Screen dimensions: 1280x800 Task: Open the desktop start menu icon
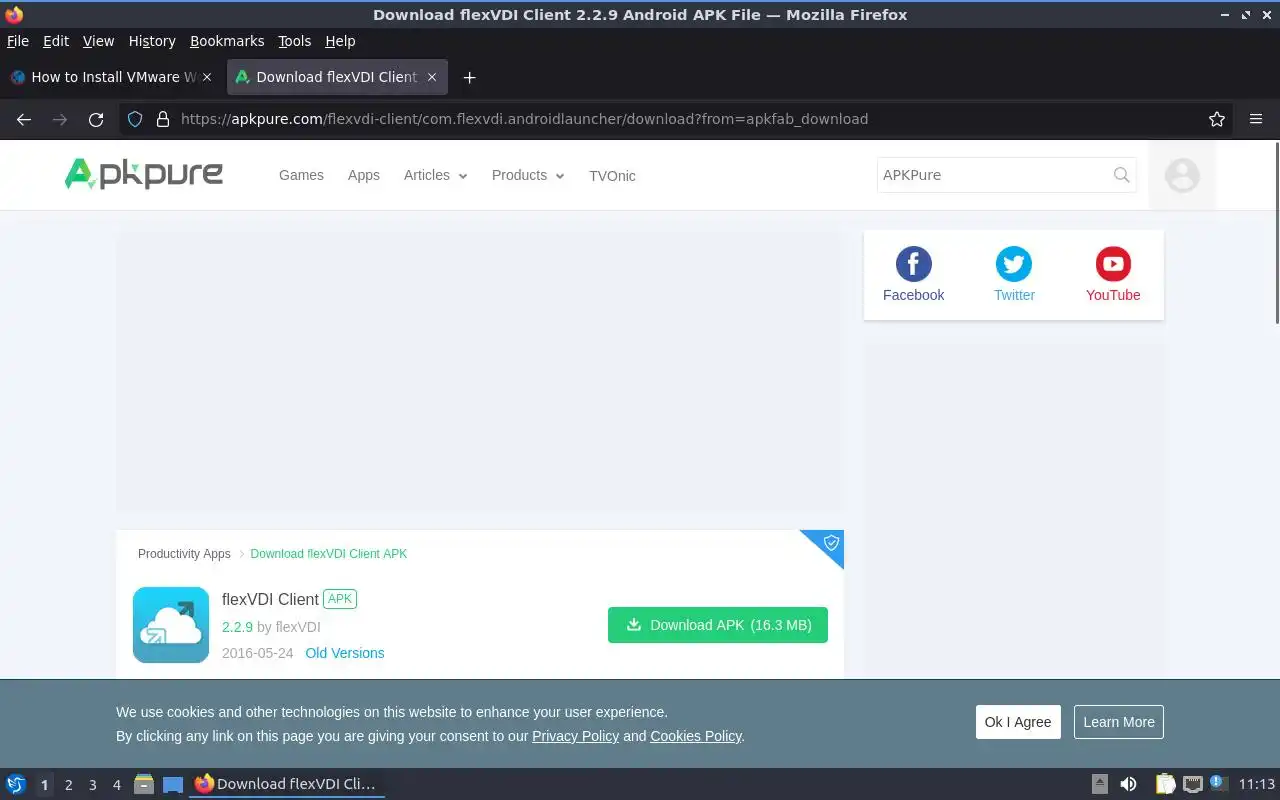point(15,784)
